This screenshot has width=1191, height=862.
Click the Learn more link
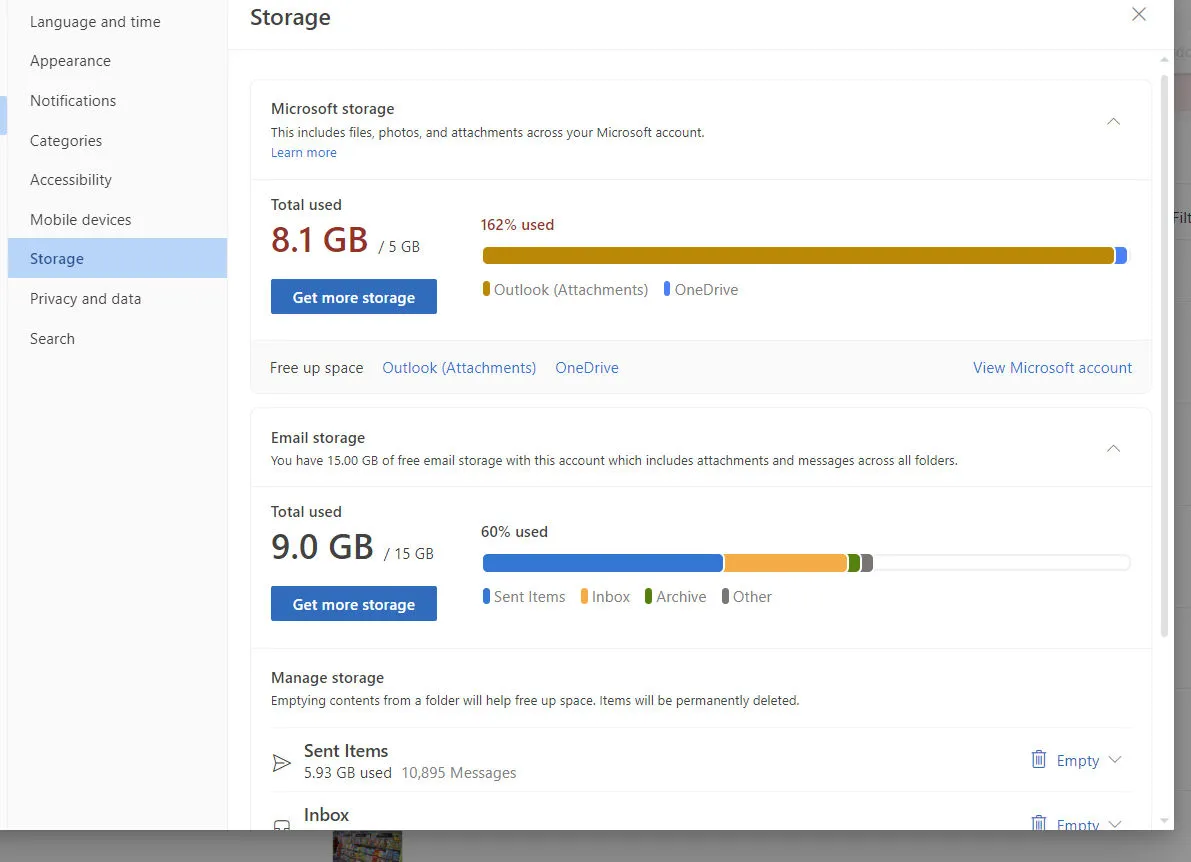[x=303, y=153]
